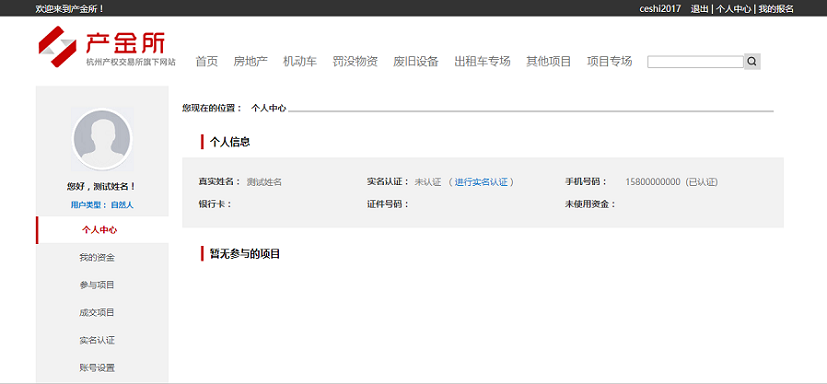Image resolution: width=827 pixels, height=384 pixels.
Task: Click the 您好，测试姓名 greeting
Action: pos(102,186)
